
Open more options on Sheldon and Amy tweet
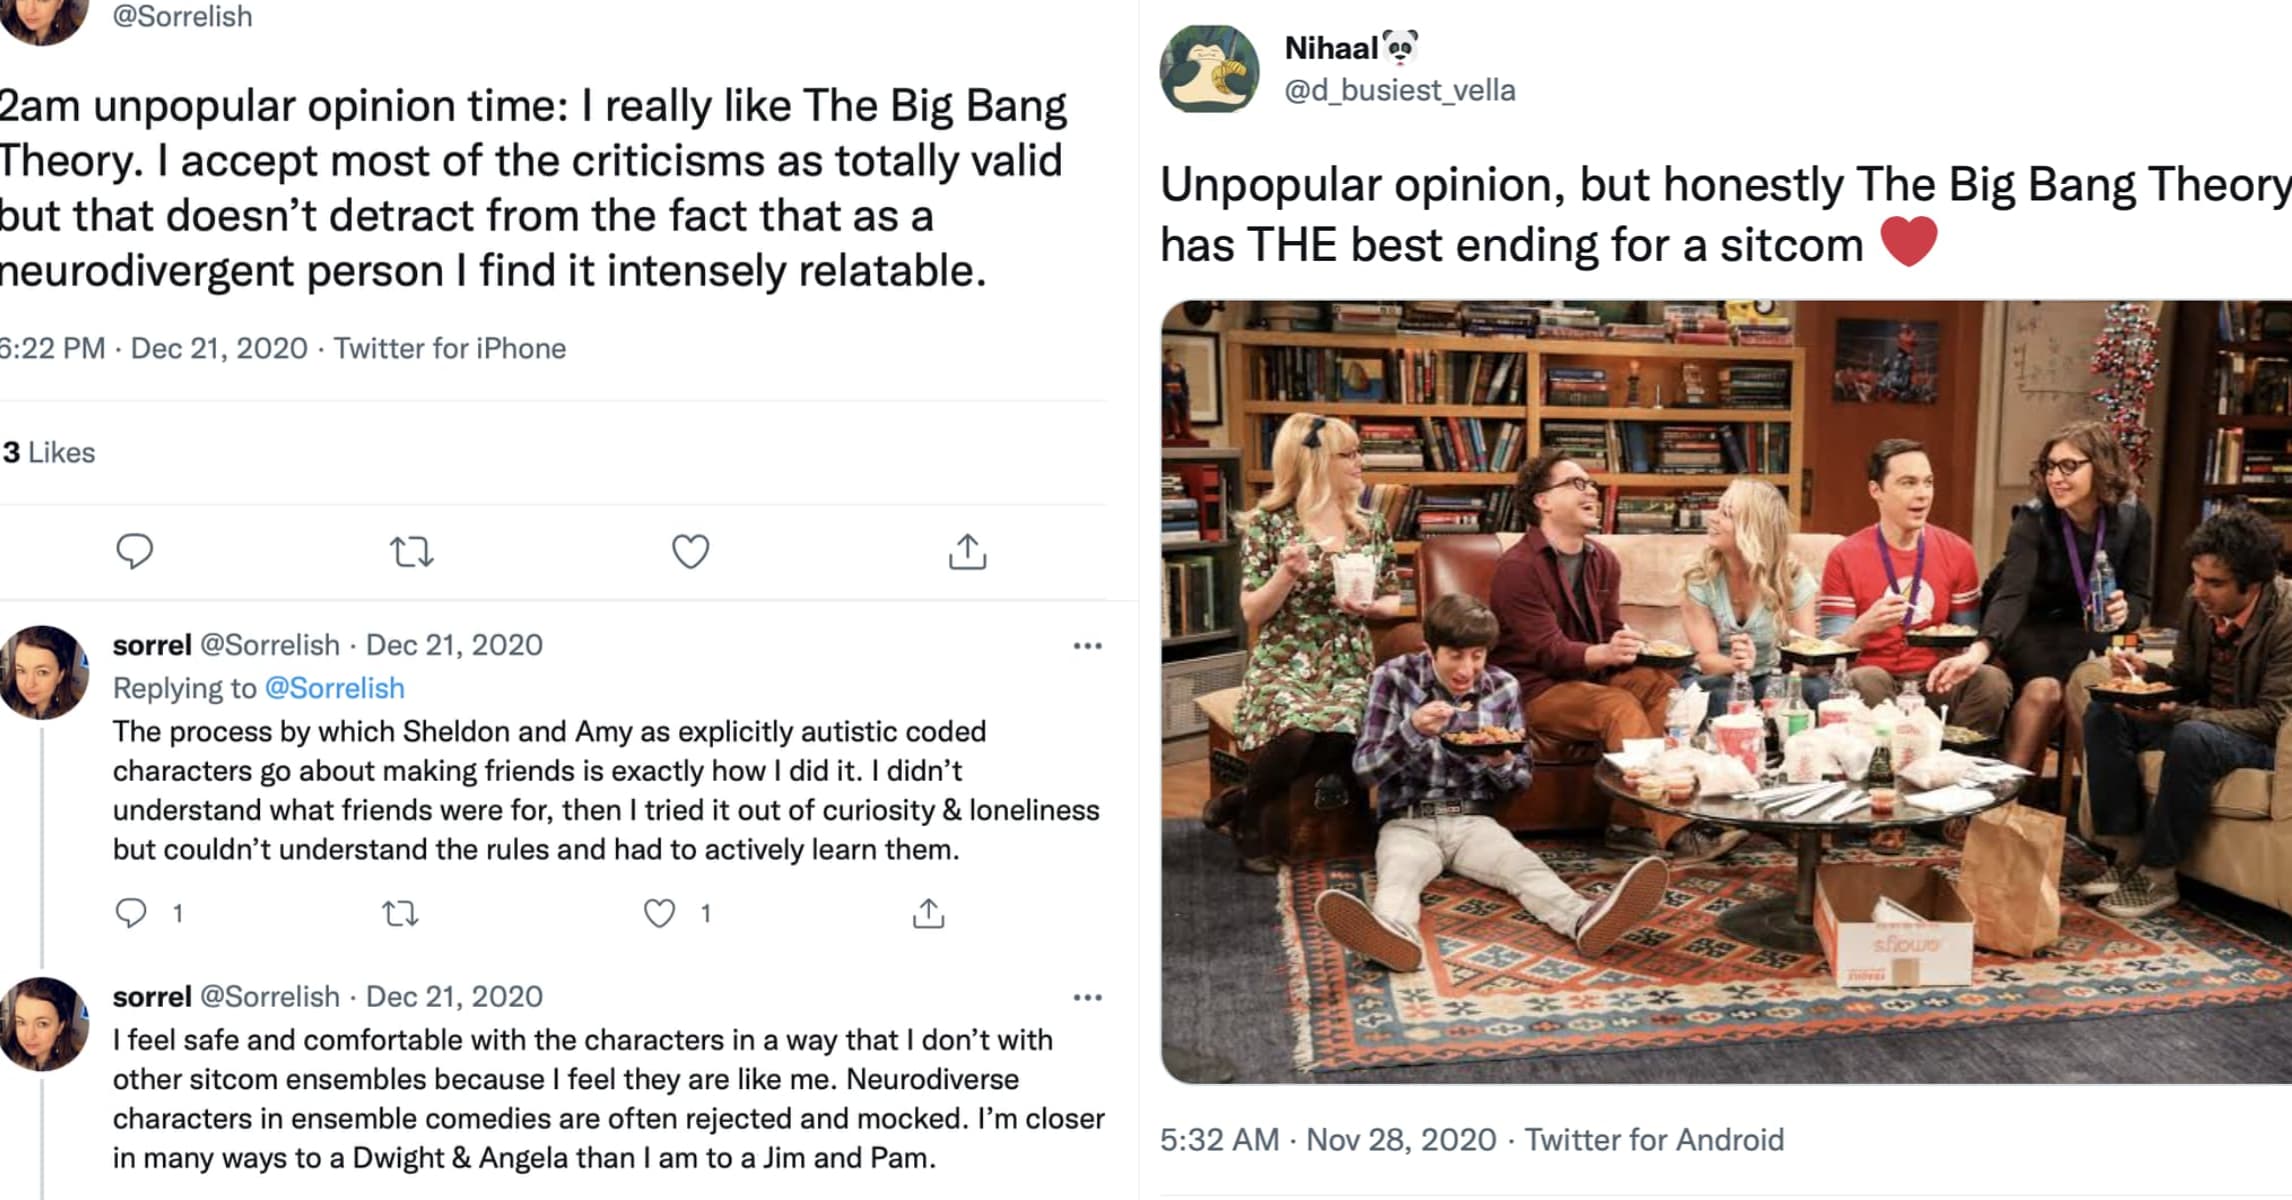pyautogui.click(x=1087, y=646)
